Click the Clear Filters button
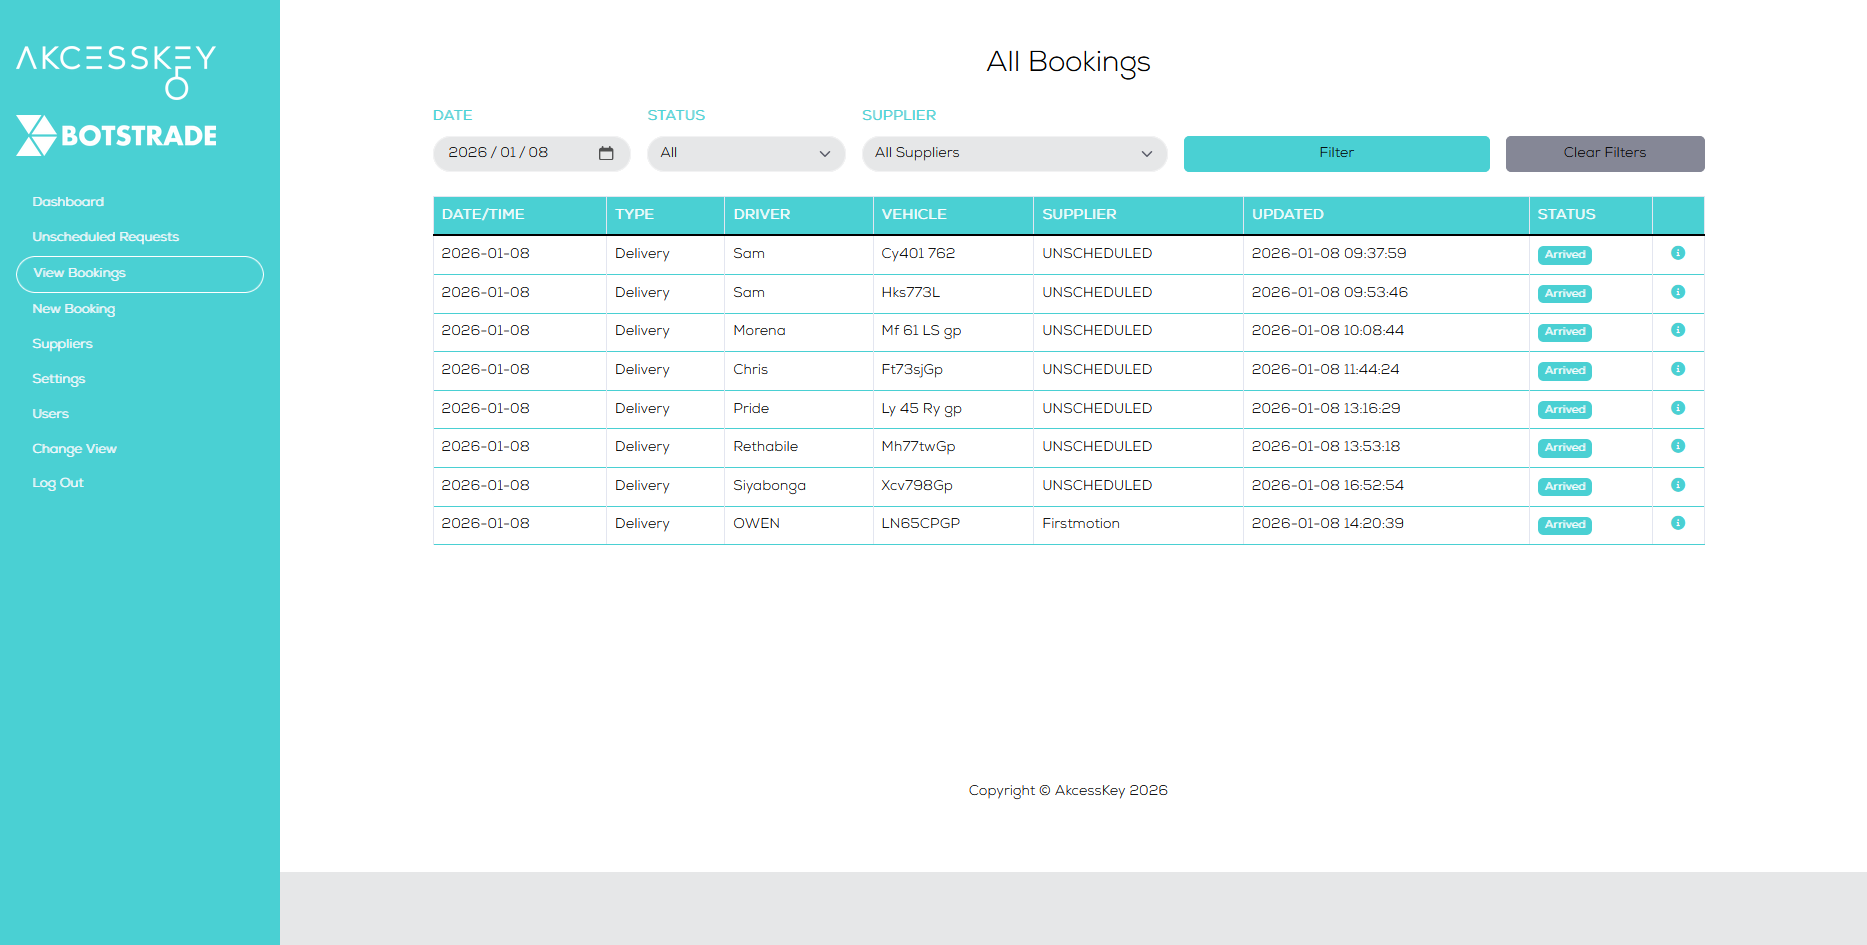The image size is (1867, 945). point(1604,153)
